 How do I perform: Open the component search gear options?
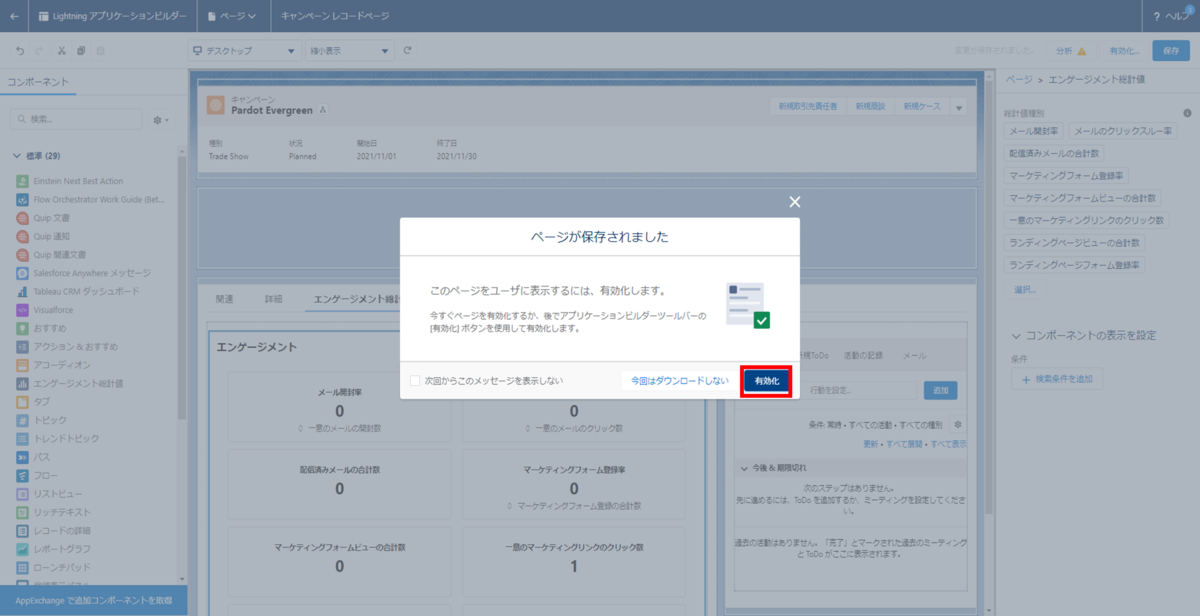tap(158, 119)
